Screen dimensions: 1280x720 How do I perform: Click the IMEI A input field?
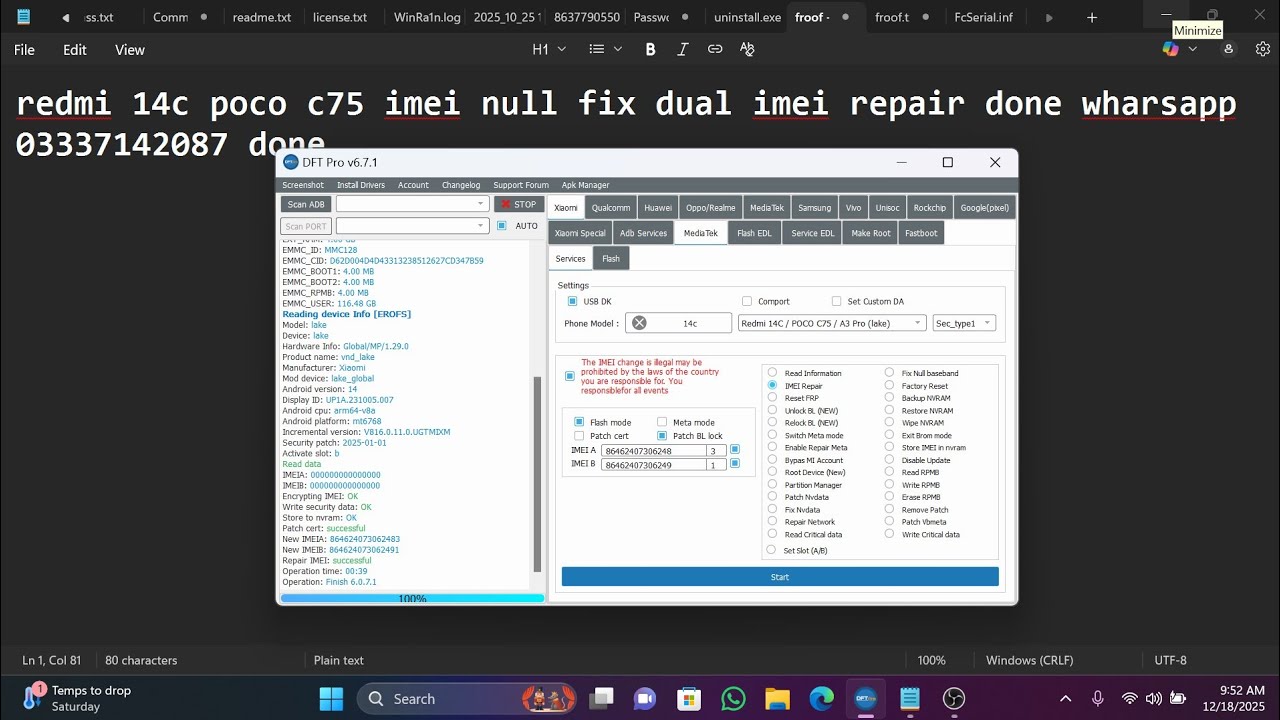coord(653,451)
